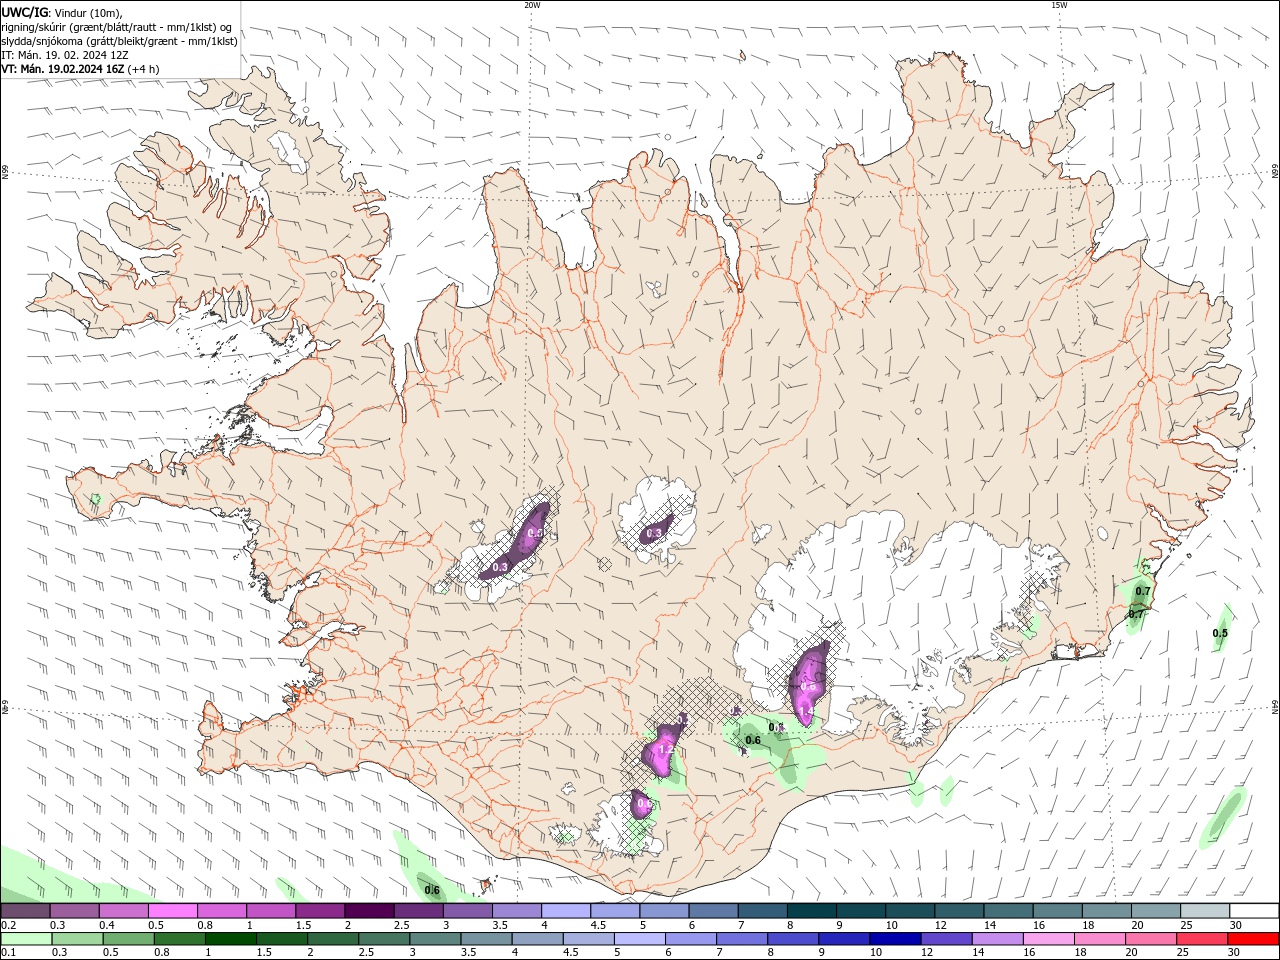Click the 'slydda/snjókoma' legend description line

pyautogui.click(x=119, y=41)
